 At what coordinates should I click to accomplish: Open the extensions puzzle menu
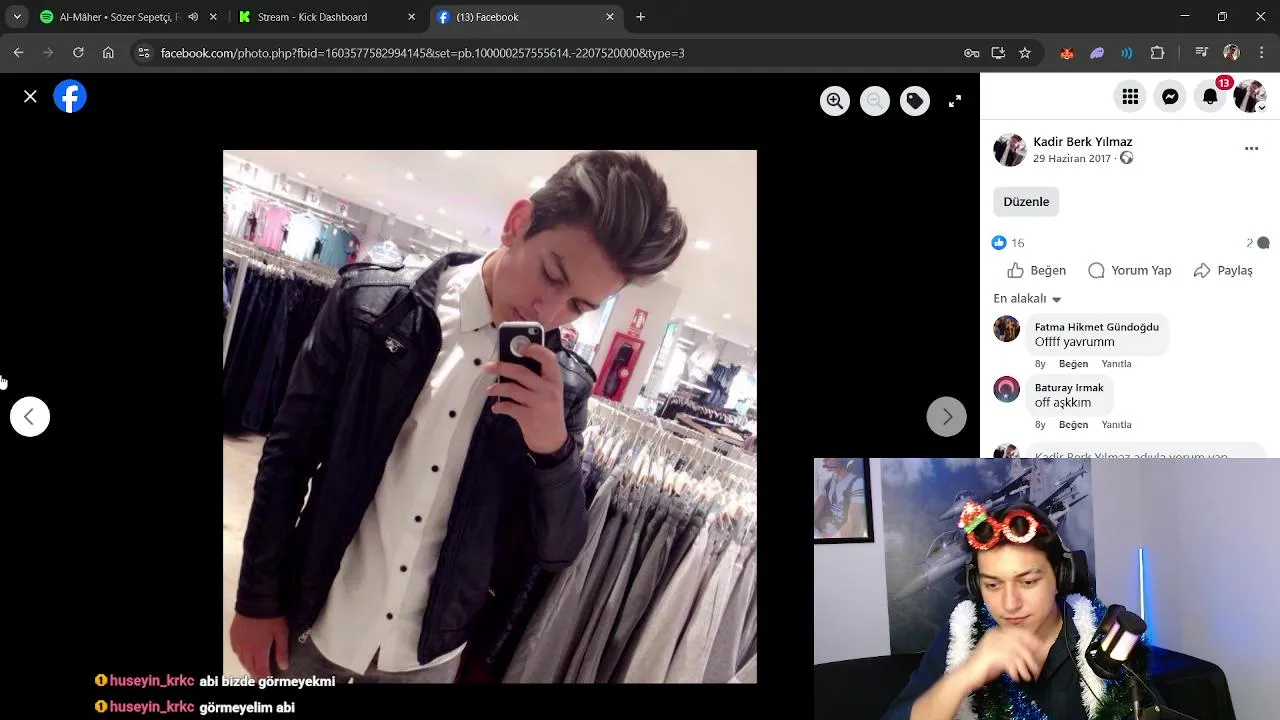[x=1158, y=53]
